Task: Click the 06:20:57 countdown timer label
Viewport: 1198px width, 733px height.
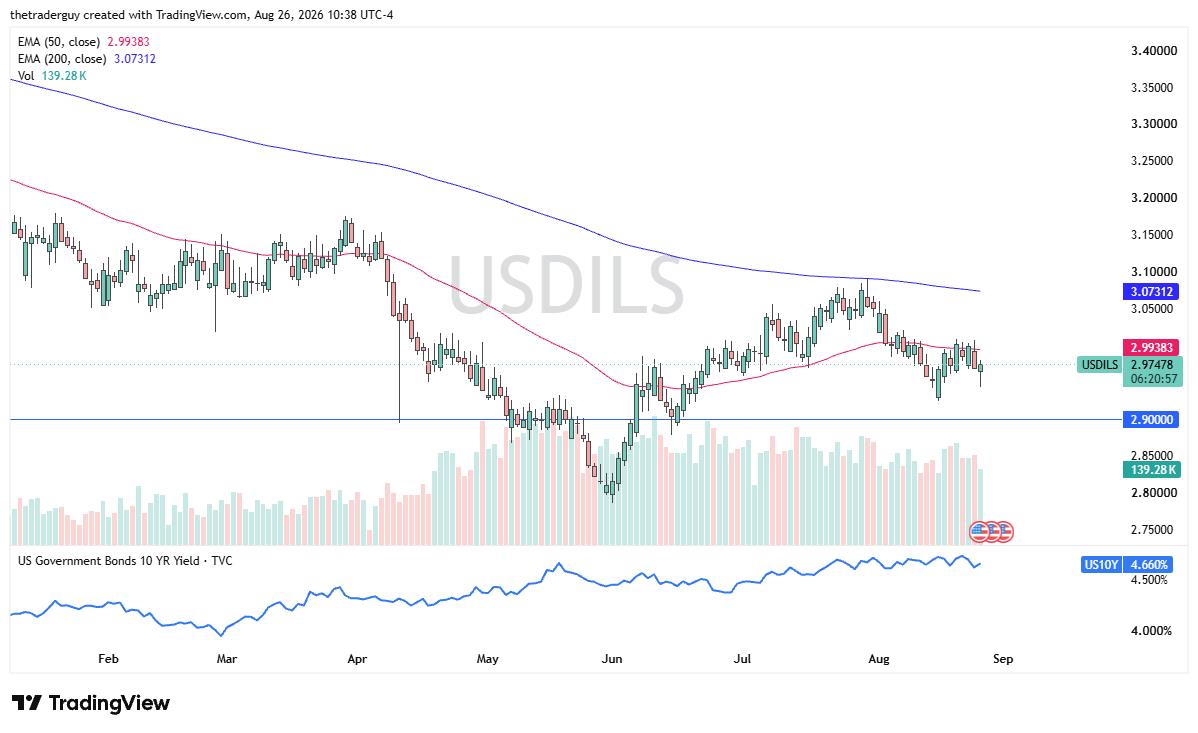Action: pos(1151,378)
